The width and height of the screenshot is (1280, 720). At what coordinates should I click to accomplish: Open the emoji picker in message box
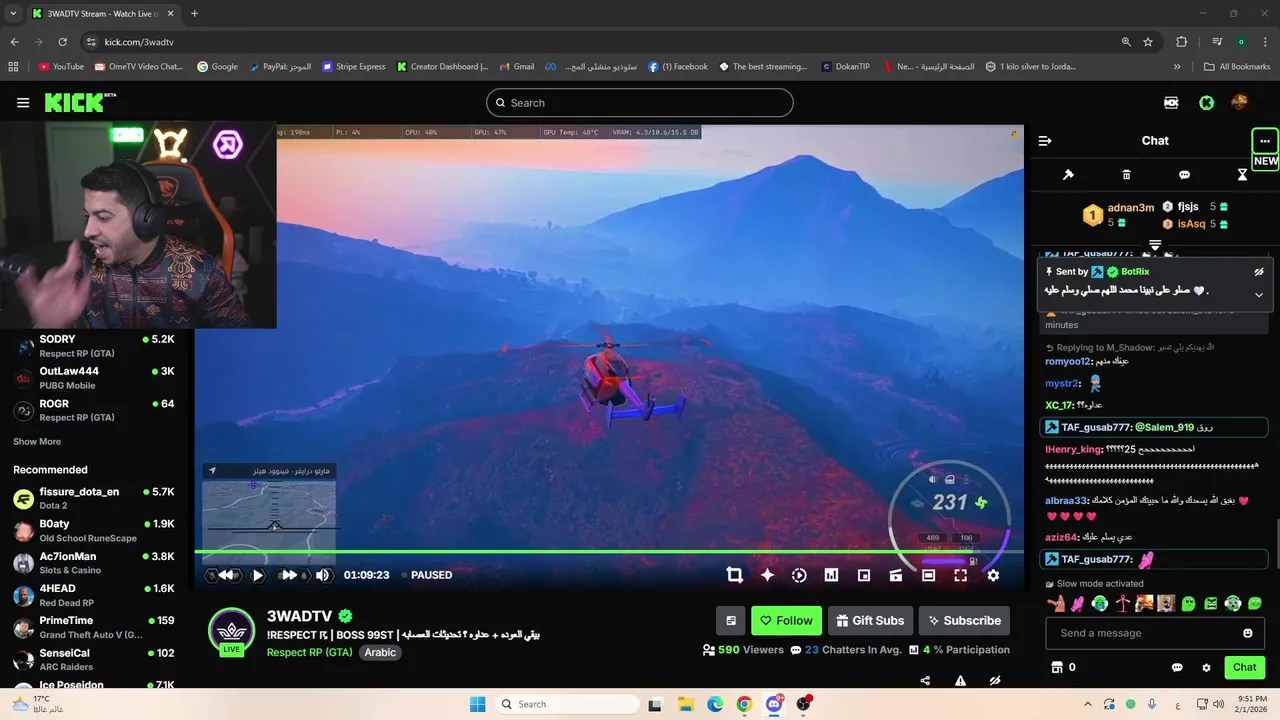(1247, 633)
